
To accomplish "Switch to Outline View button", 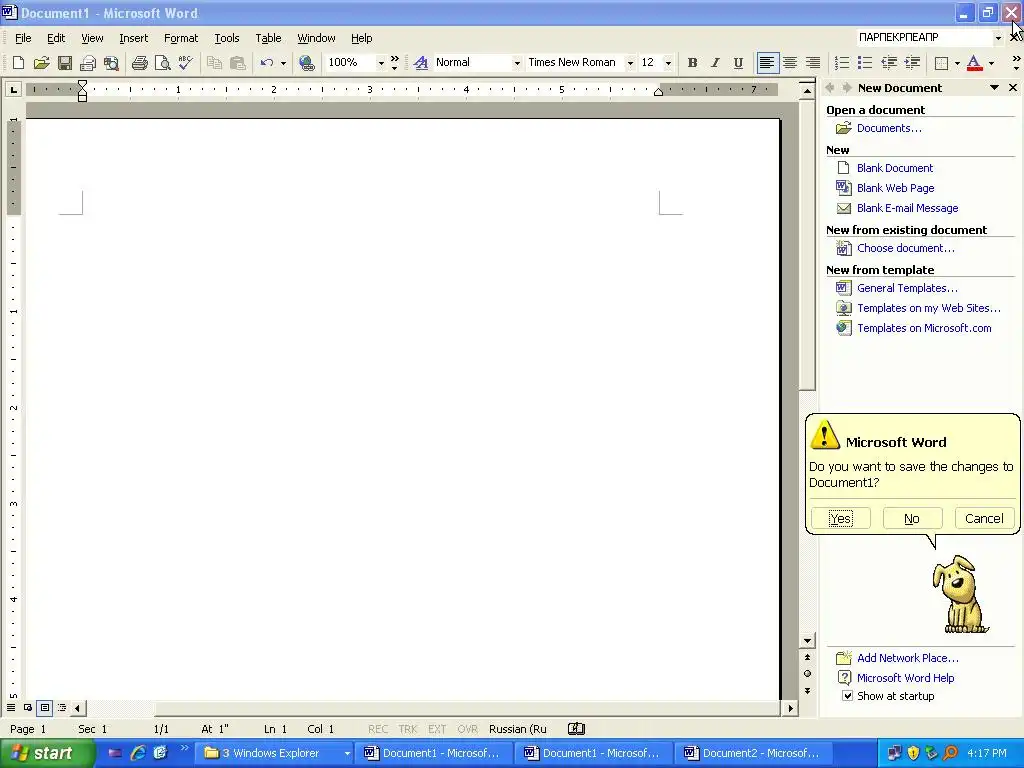I will [61, 707].
